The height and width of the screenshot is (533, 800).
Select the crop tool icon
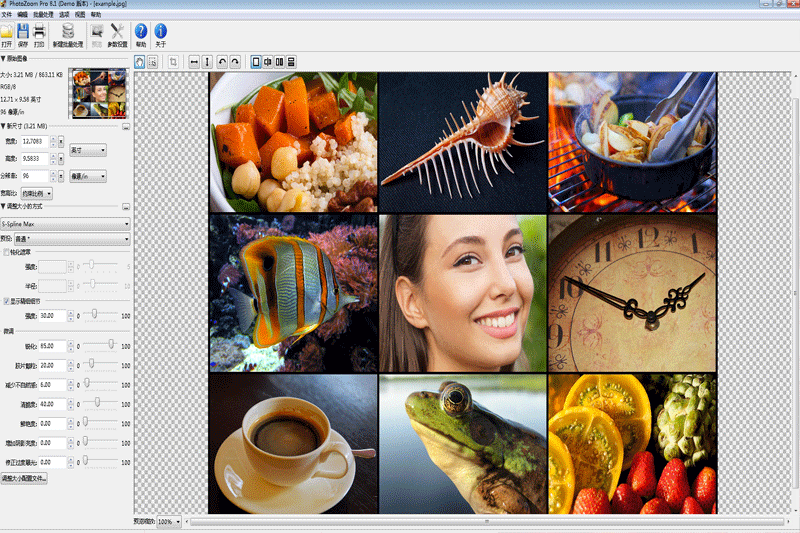[x=173, y=62]
